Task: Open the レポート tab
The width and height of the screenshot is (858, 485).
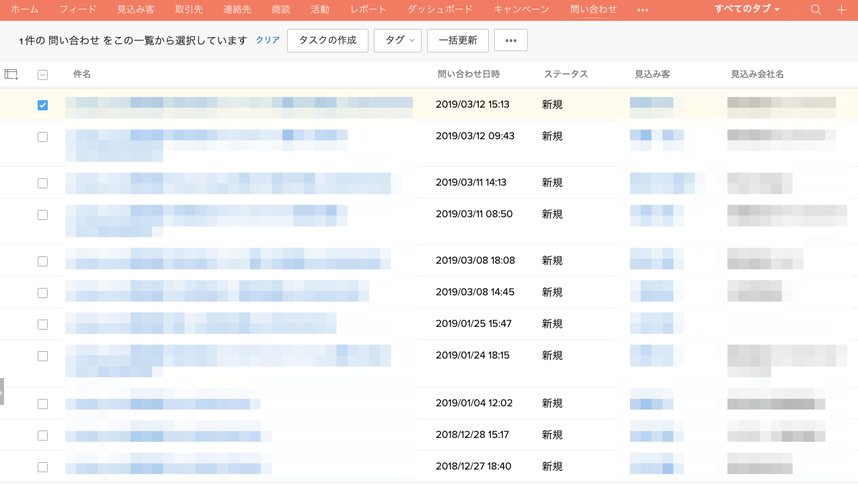Action: [368, 10]
